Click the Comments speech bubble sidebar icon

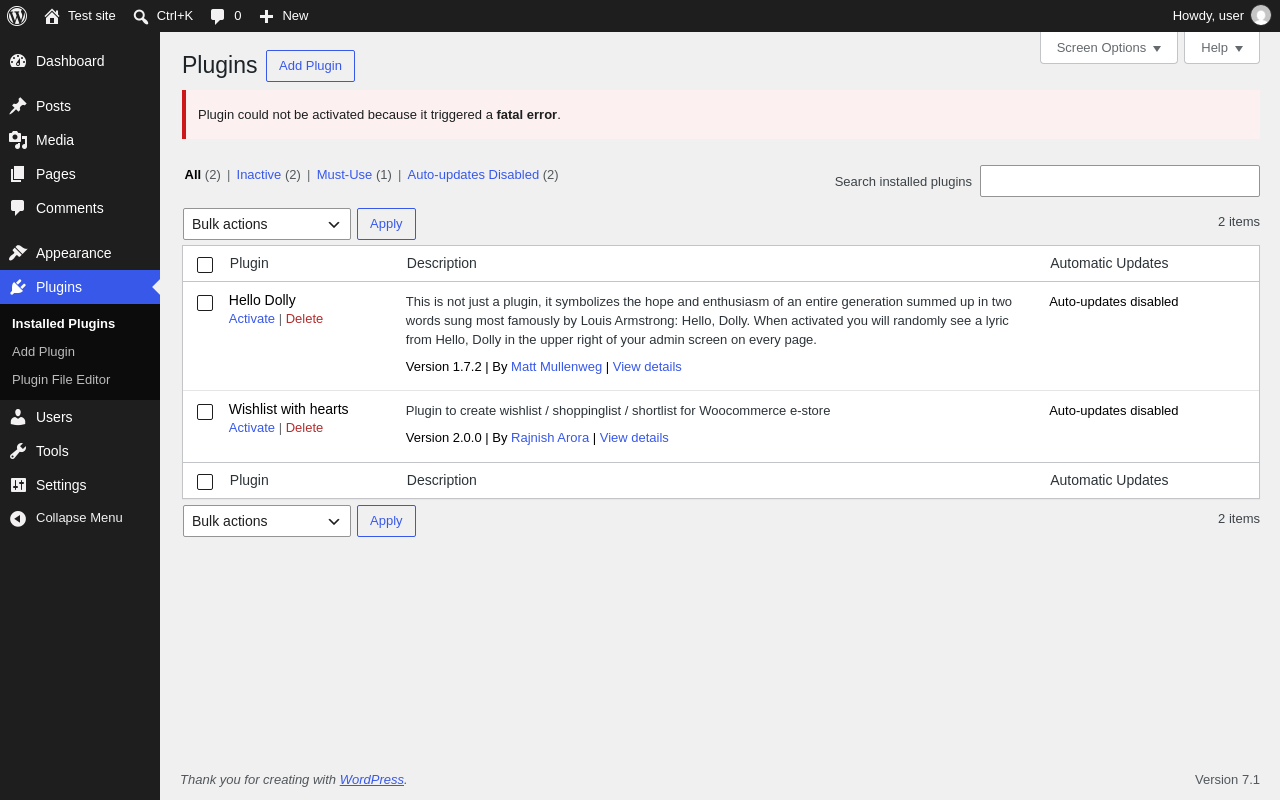18,208
